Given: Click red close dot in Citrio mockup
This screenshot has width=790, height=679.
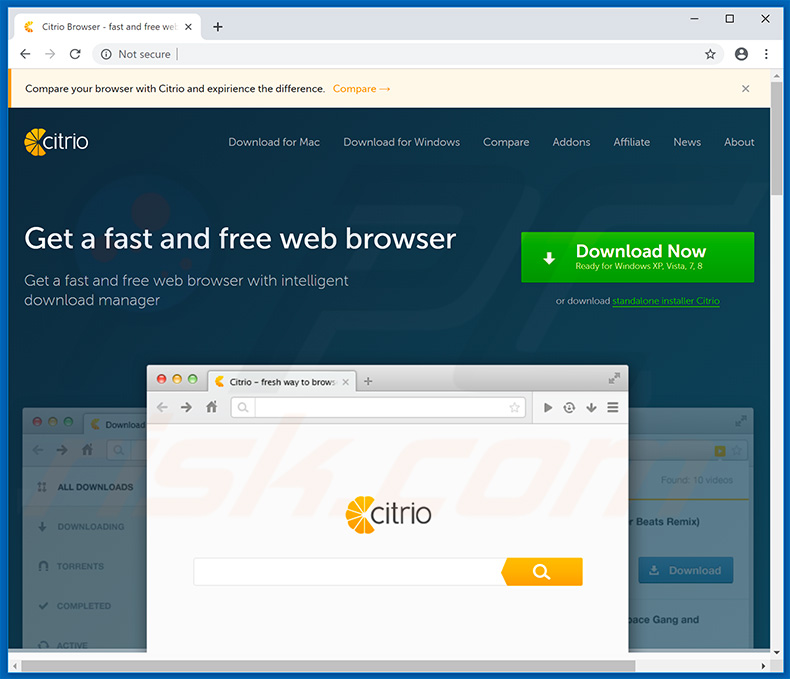Looking at the screenshot, I should [x=161, y=379].
